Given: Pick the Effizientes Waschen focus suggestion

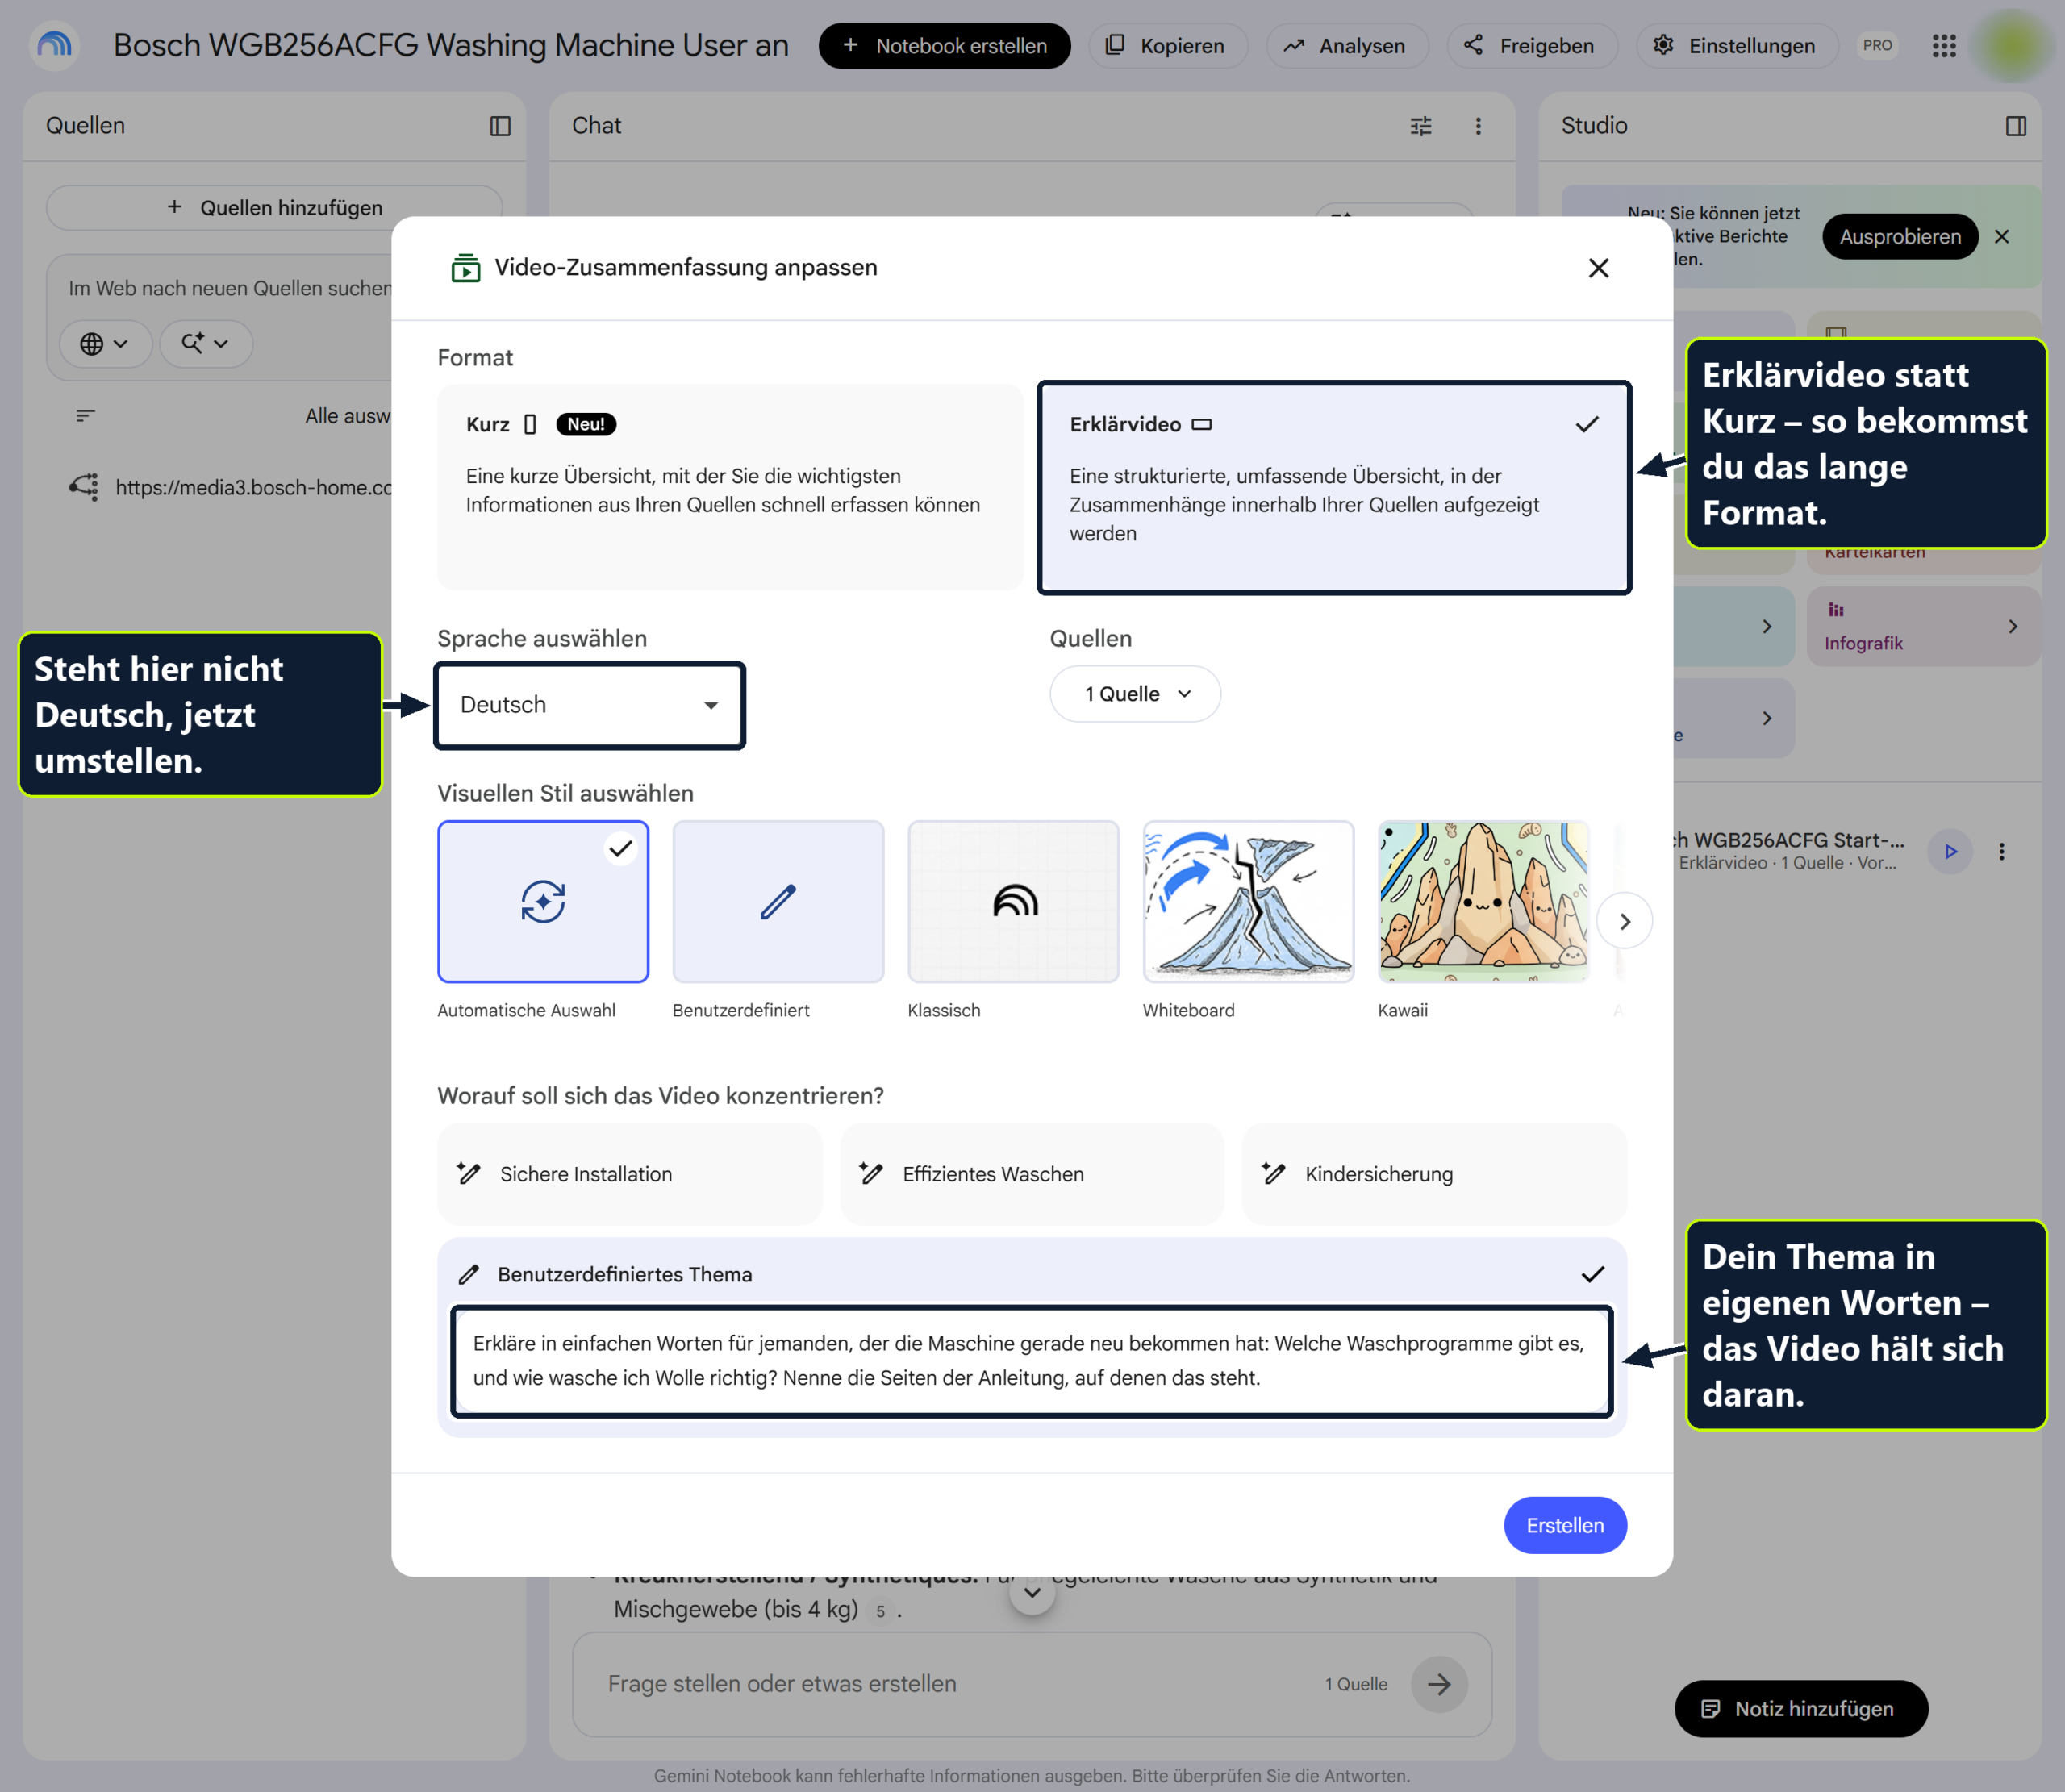Looking at the screenshot, I should click(1032, 1174).
